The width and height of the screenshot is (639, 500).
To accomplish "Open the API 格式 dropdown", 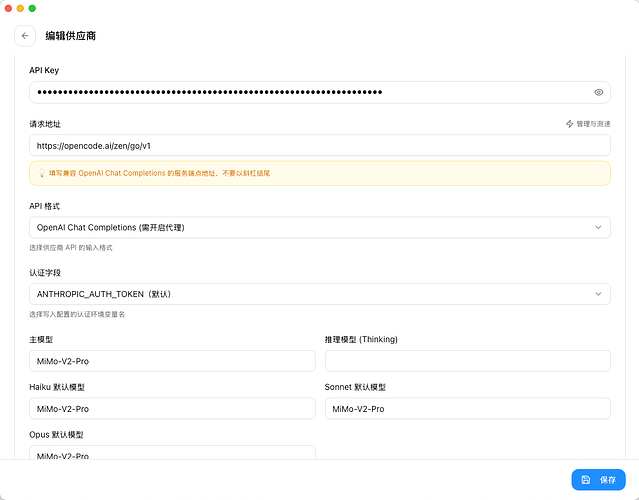I will point(320,227).
